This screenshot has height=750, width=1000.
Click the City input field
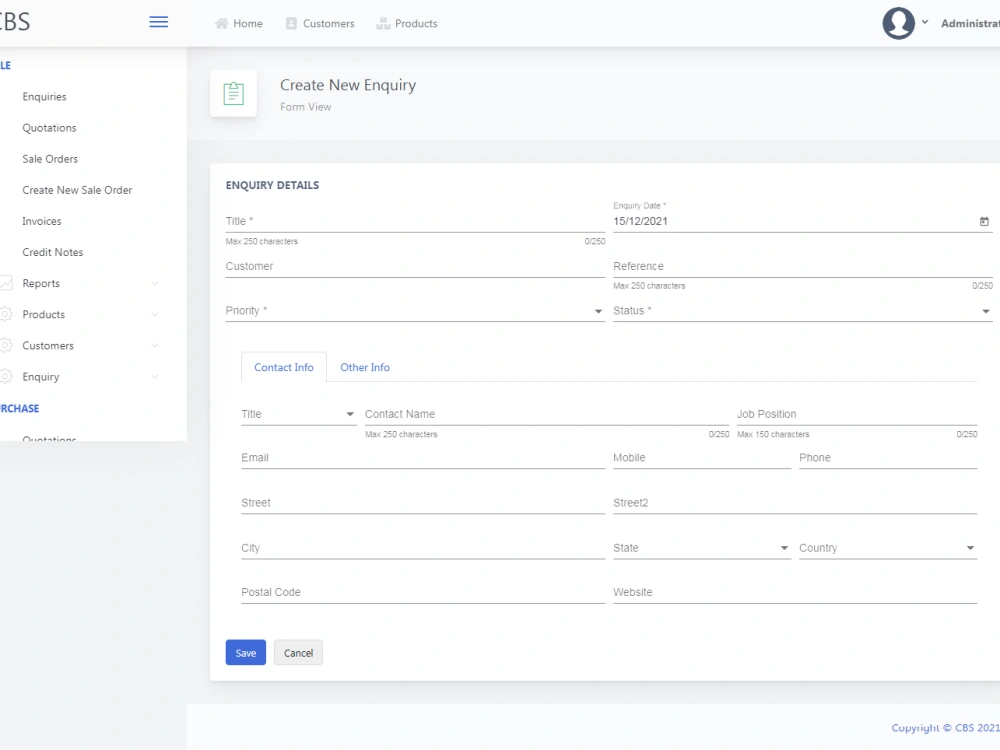(423, 548)
